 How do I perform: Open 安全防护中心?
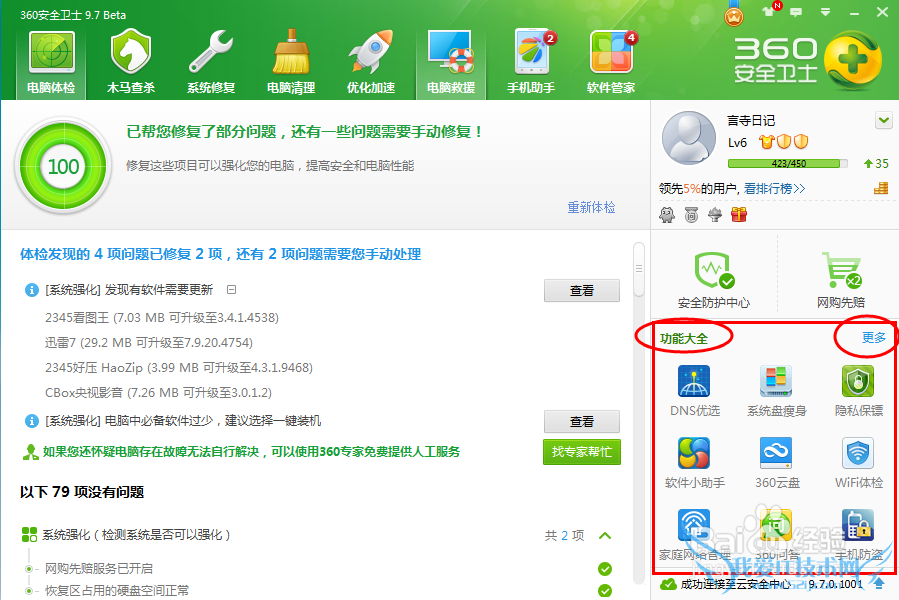click(714, 280)
